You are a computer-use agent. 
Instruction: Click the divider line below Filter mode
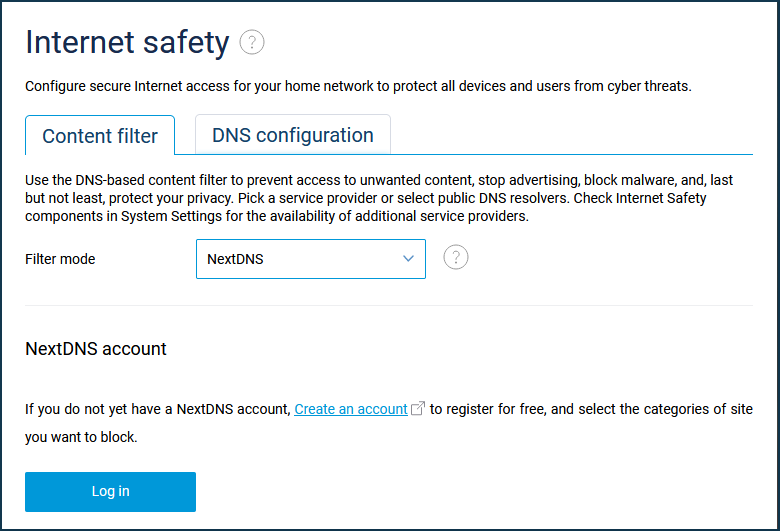pyautogui.click(x=389, y=305)
